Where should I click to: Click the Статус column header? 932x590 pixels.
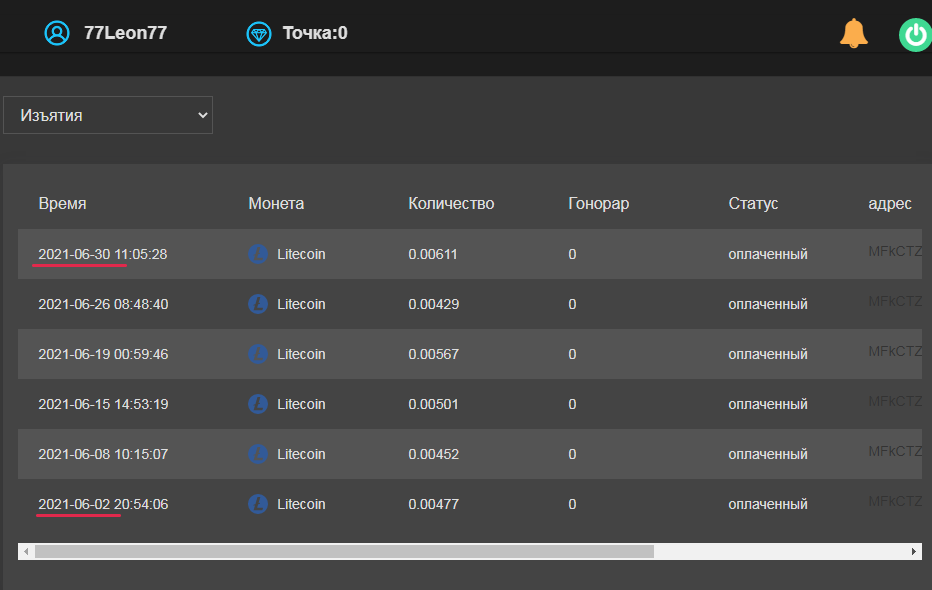(753, 203)
